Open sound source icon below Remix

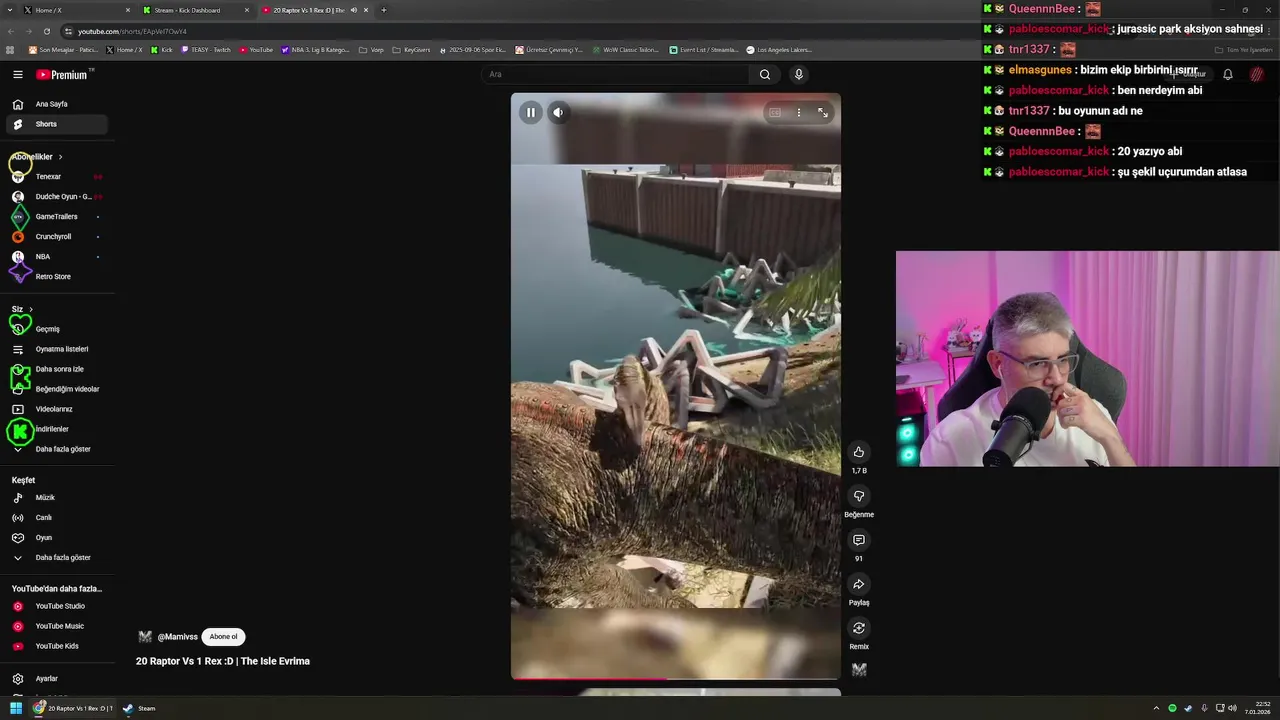[859, 670]
